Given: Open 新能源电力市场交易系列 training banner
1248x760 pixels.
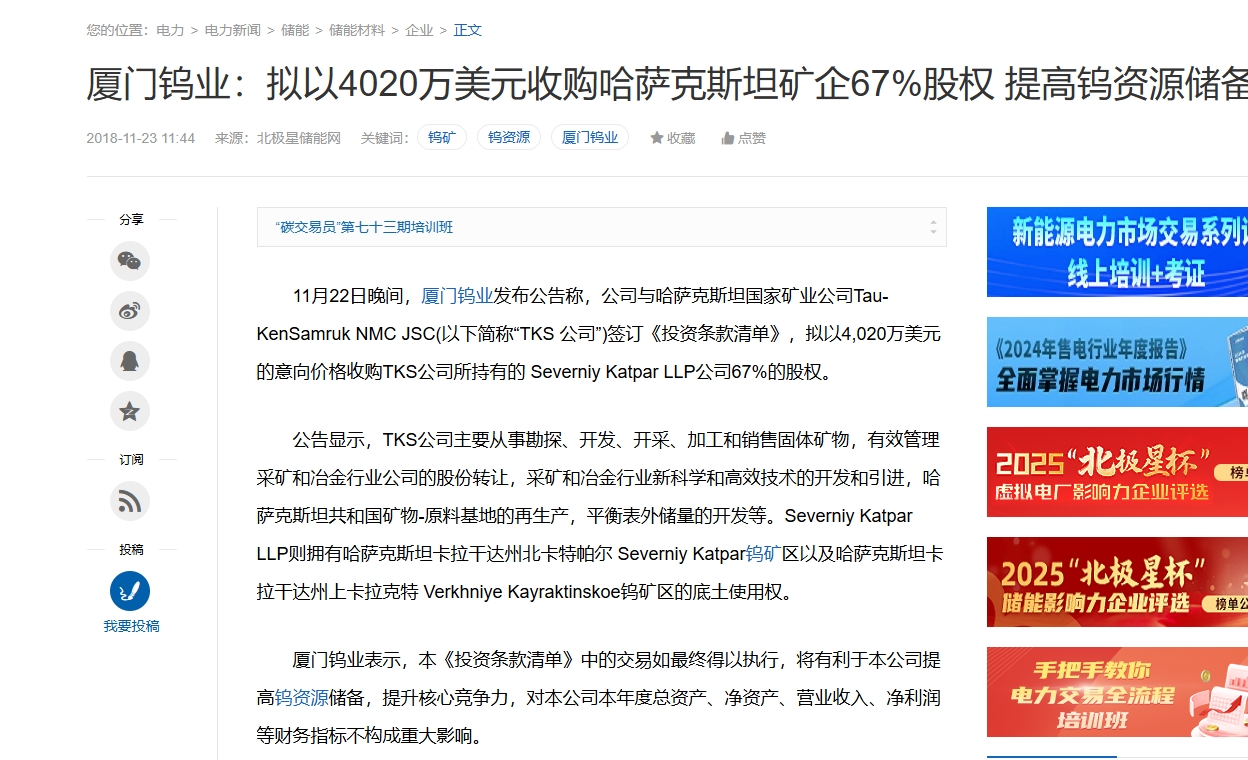Looking at the screenshot, I should (1117, 252).
